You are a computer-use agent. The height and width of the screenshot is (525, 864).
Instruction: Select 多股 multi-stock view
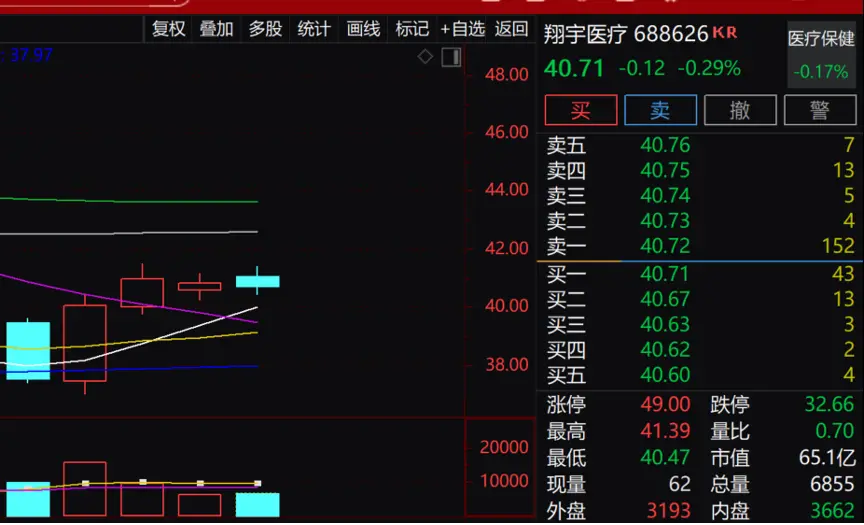tap(265, 29)
